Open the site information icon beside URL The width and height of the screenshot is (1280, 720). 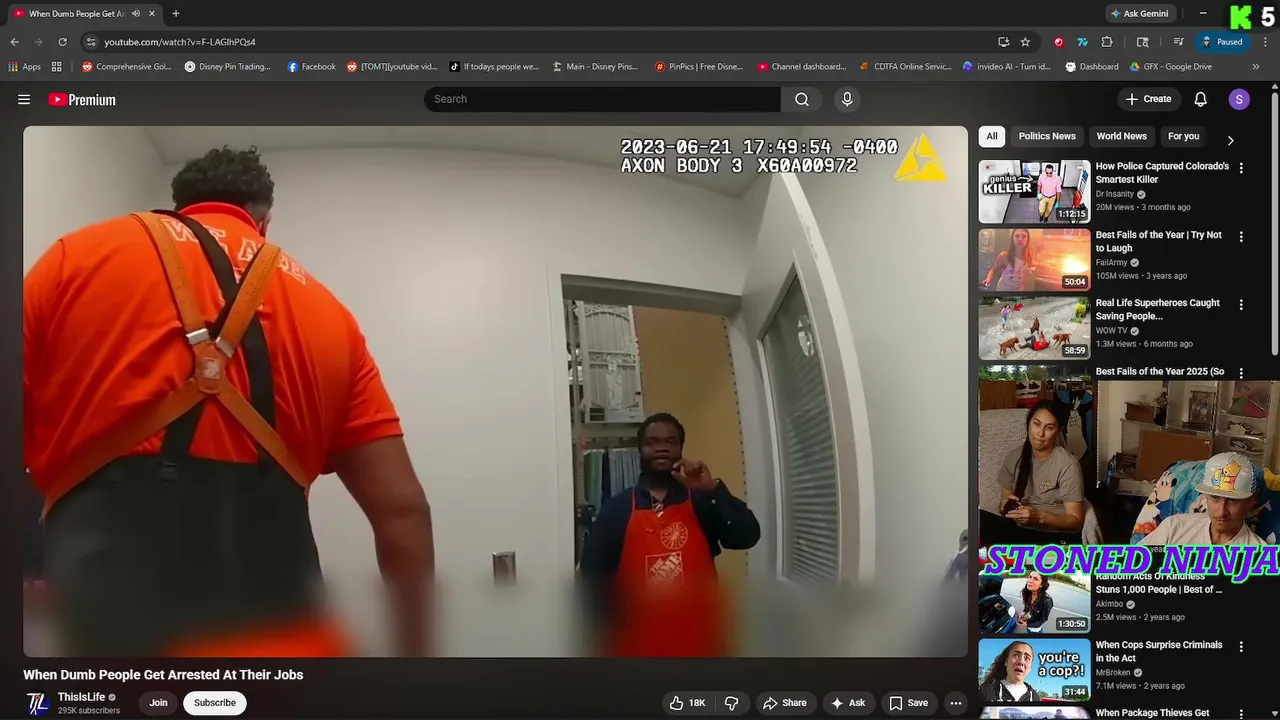91,42
